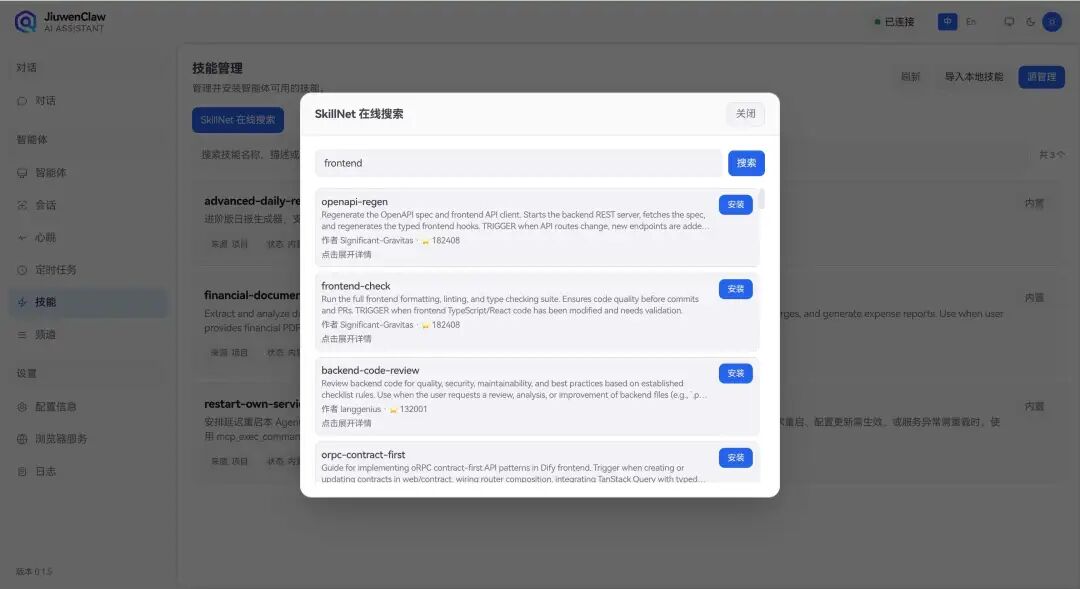Select the 技能 sidebar menu item
The image size is (1080, 589).
[87, 302]
